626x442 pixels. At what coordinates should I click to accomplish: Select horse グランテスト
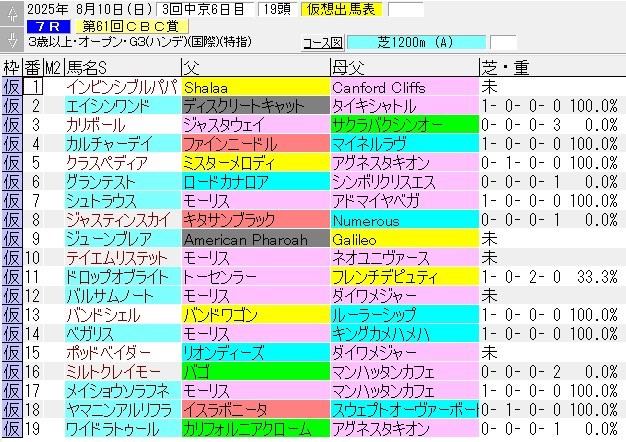123,182
